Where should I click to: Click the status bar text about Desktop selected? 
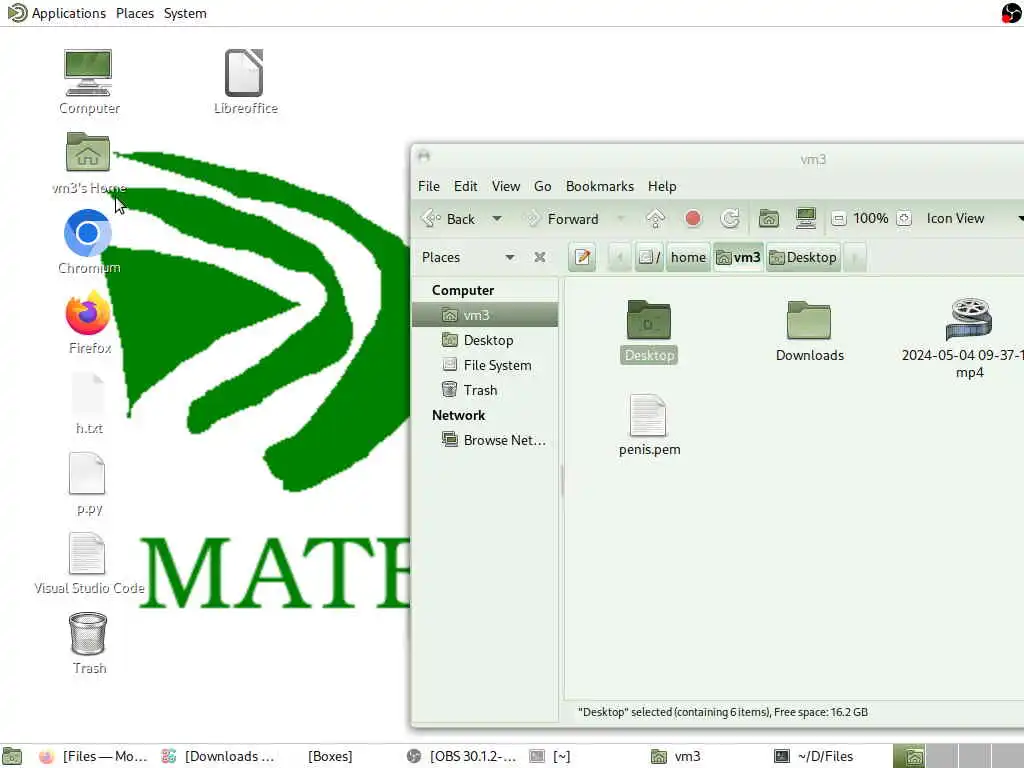723,712
